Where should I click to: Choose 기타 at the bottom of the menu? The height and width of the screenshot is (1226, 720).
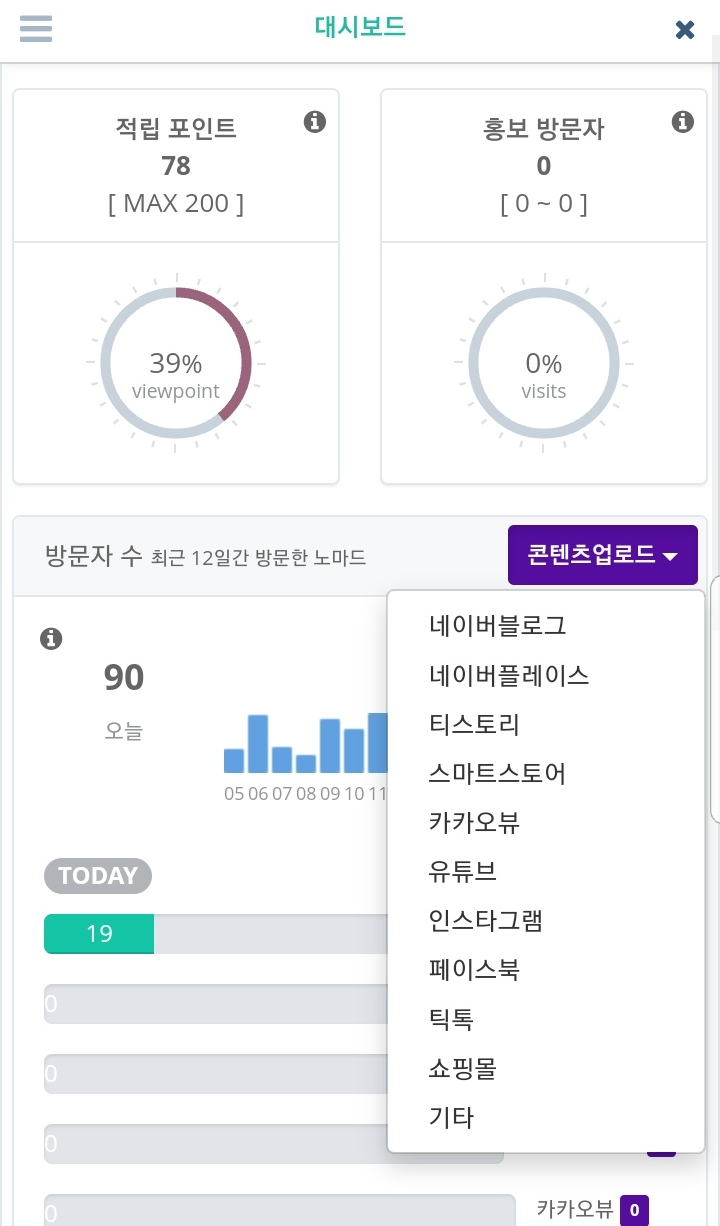[451, 1117]
